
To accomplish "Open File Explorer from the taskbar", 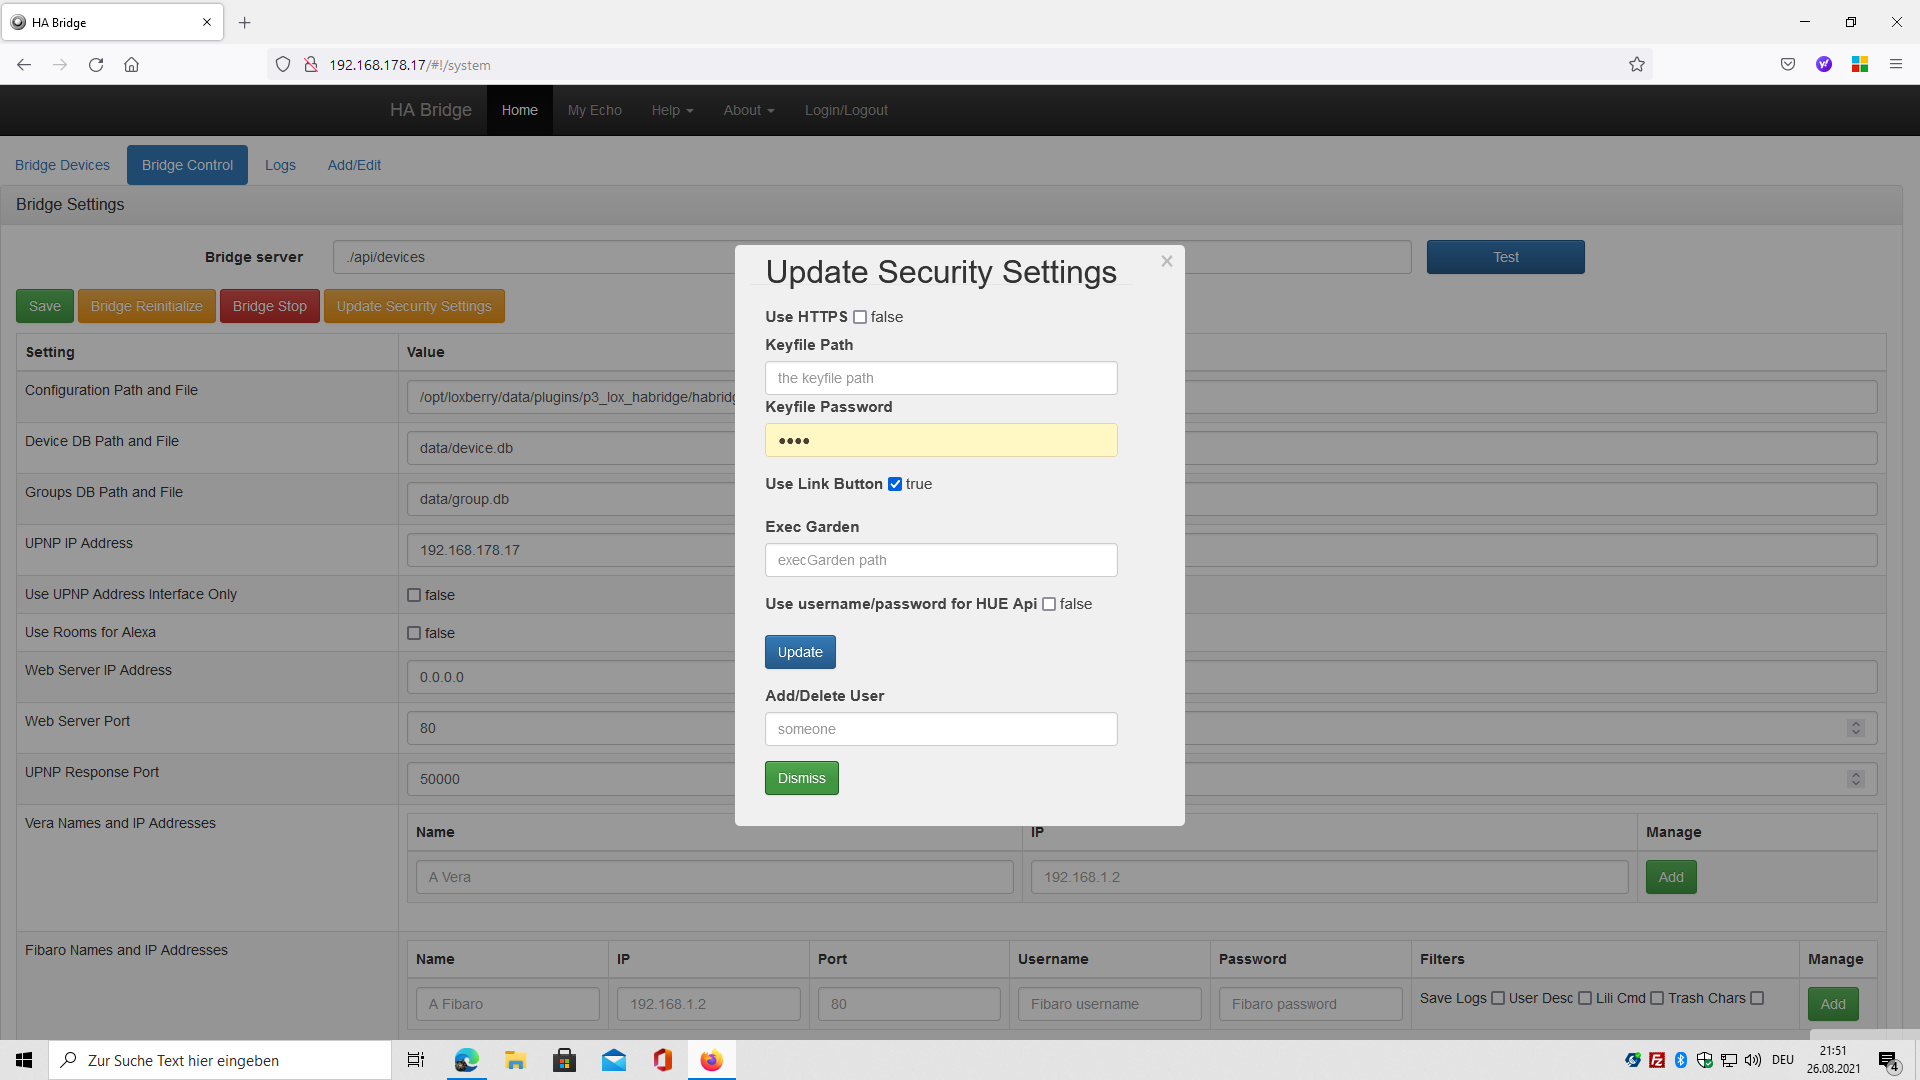I will 515,1060.
